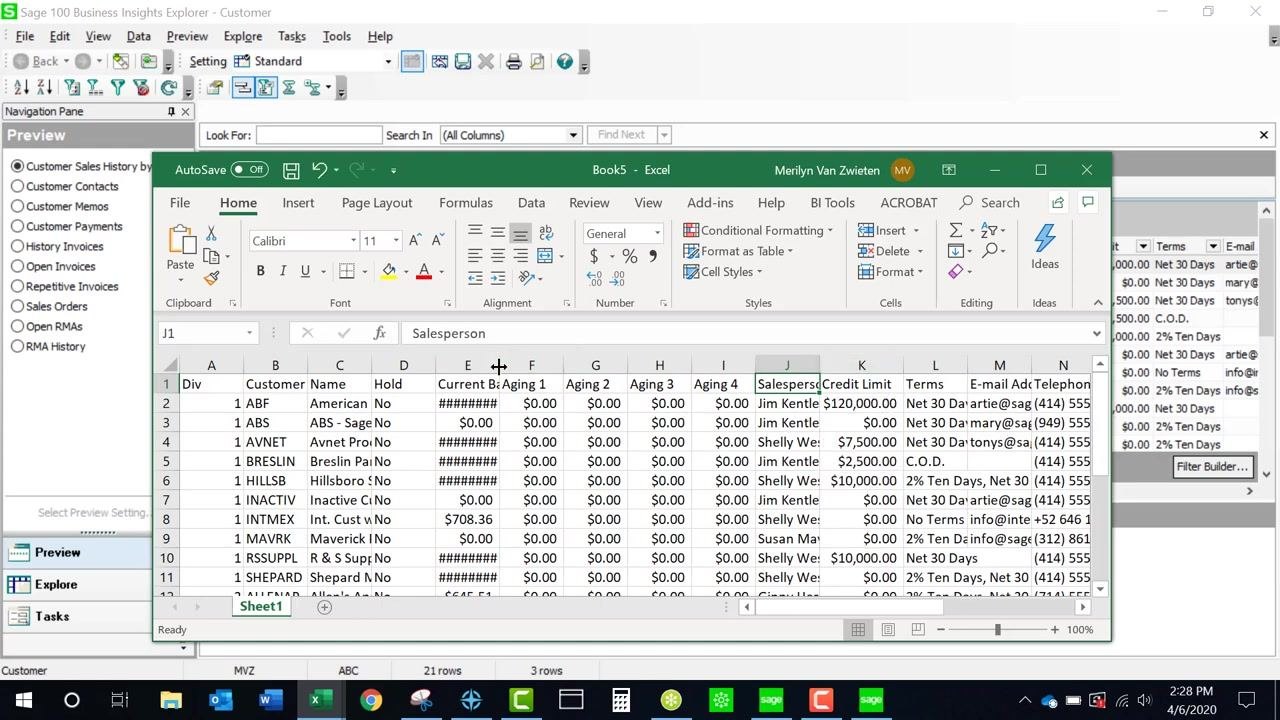This screenshot has height=720, width=1280.
Task: Click the Insert Function fx icon
Action: (380, 333)
